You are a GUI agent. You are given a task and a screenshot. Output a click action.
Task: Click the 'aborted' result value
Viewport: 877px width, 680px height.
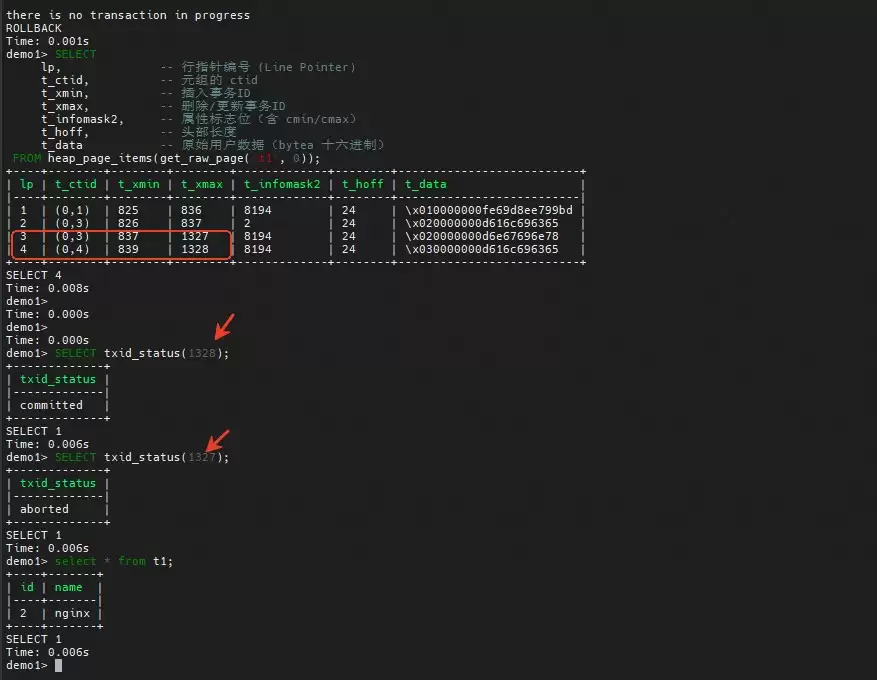tap(44, 509)
